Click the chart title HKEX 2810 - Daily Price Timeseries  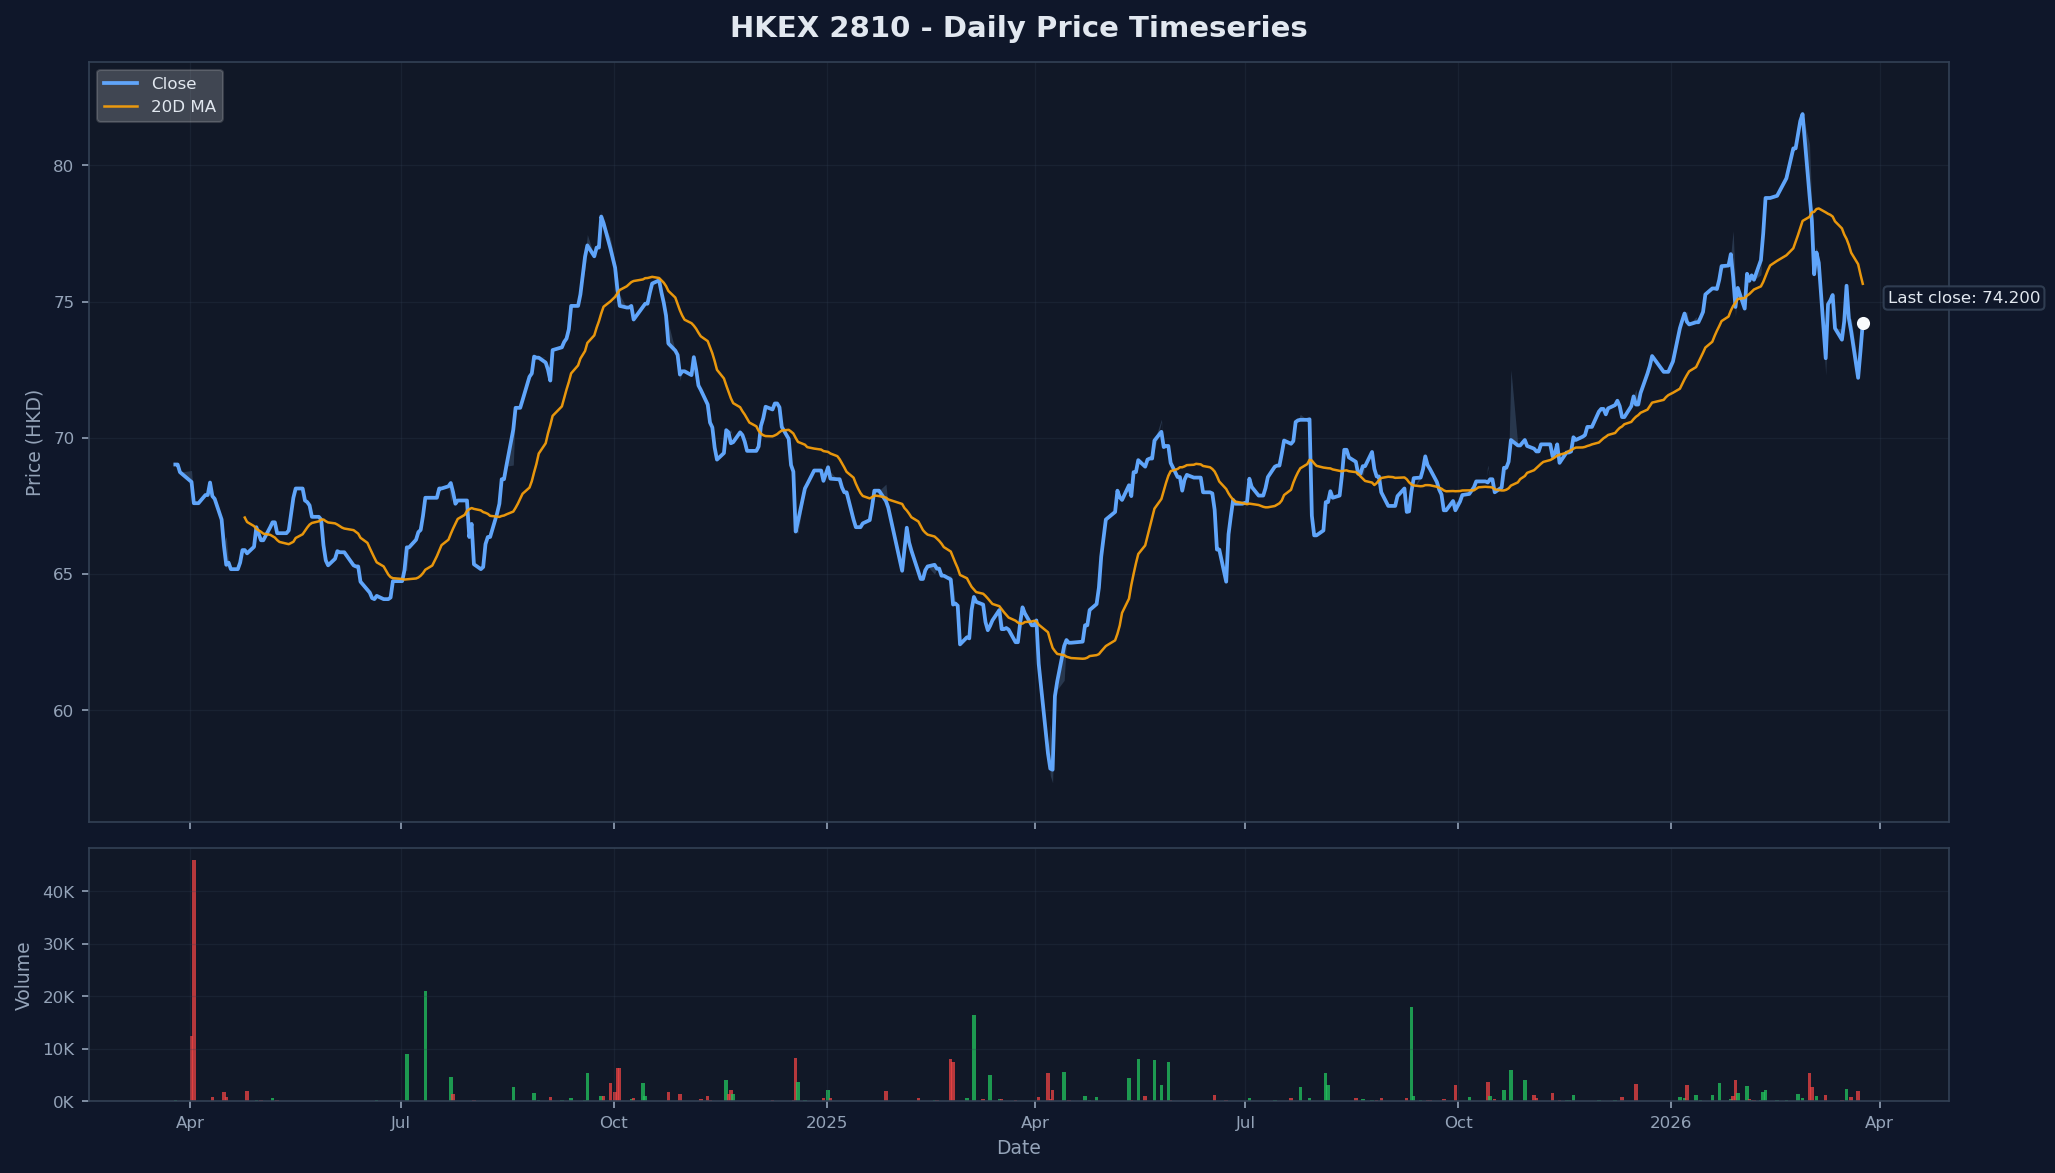[1018, 28]
